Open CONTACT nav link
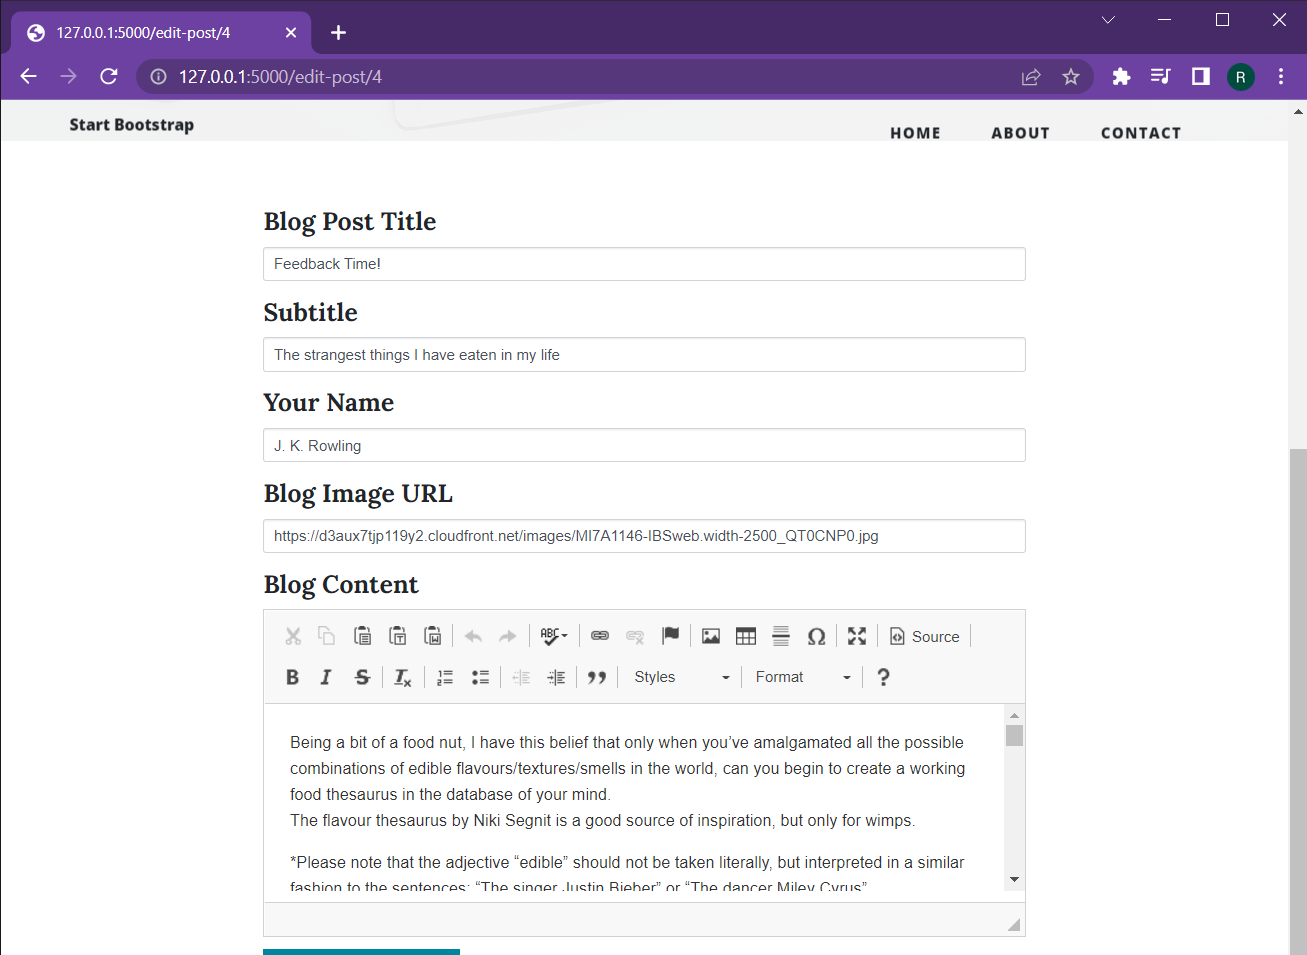 click(x=1141, y=133)
